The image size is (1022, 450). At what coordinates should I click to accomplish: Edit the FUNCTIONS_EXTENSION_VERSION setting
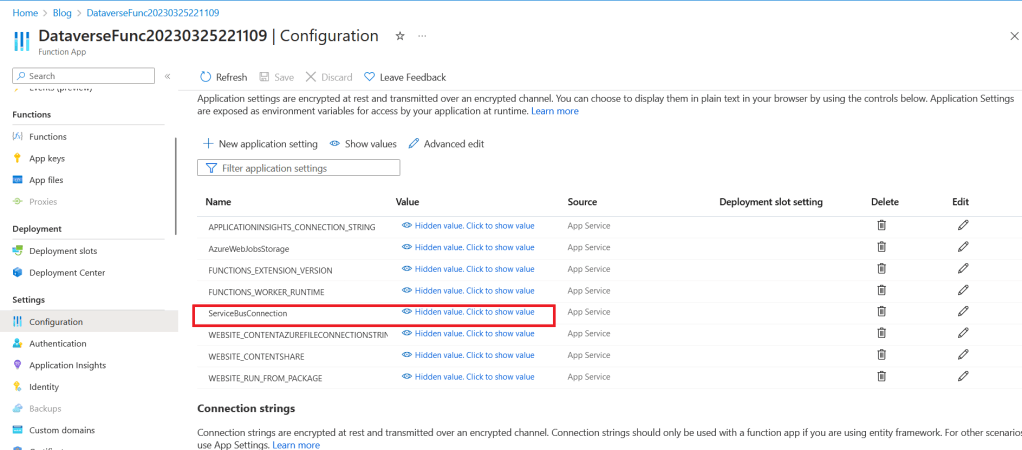(x=963, y=269)
